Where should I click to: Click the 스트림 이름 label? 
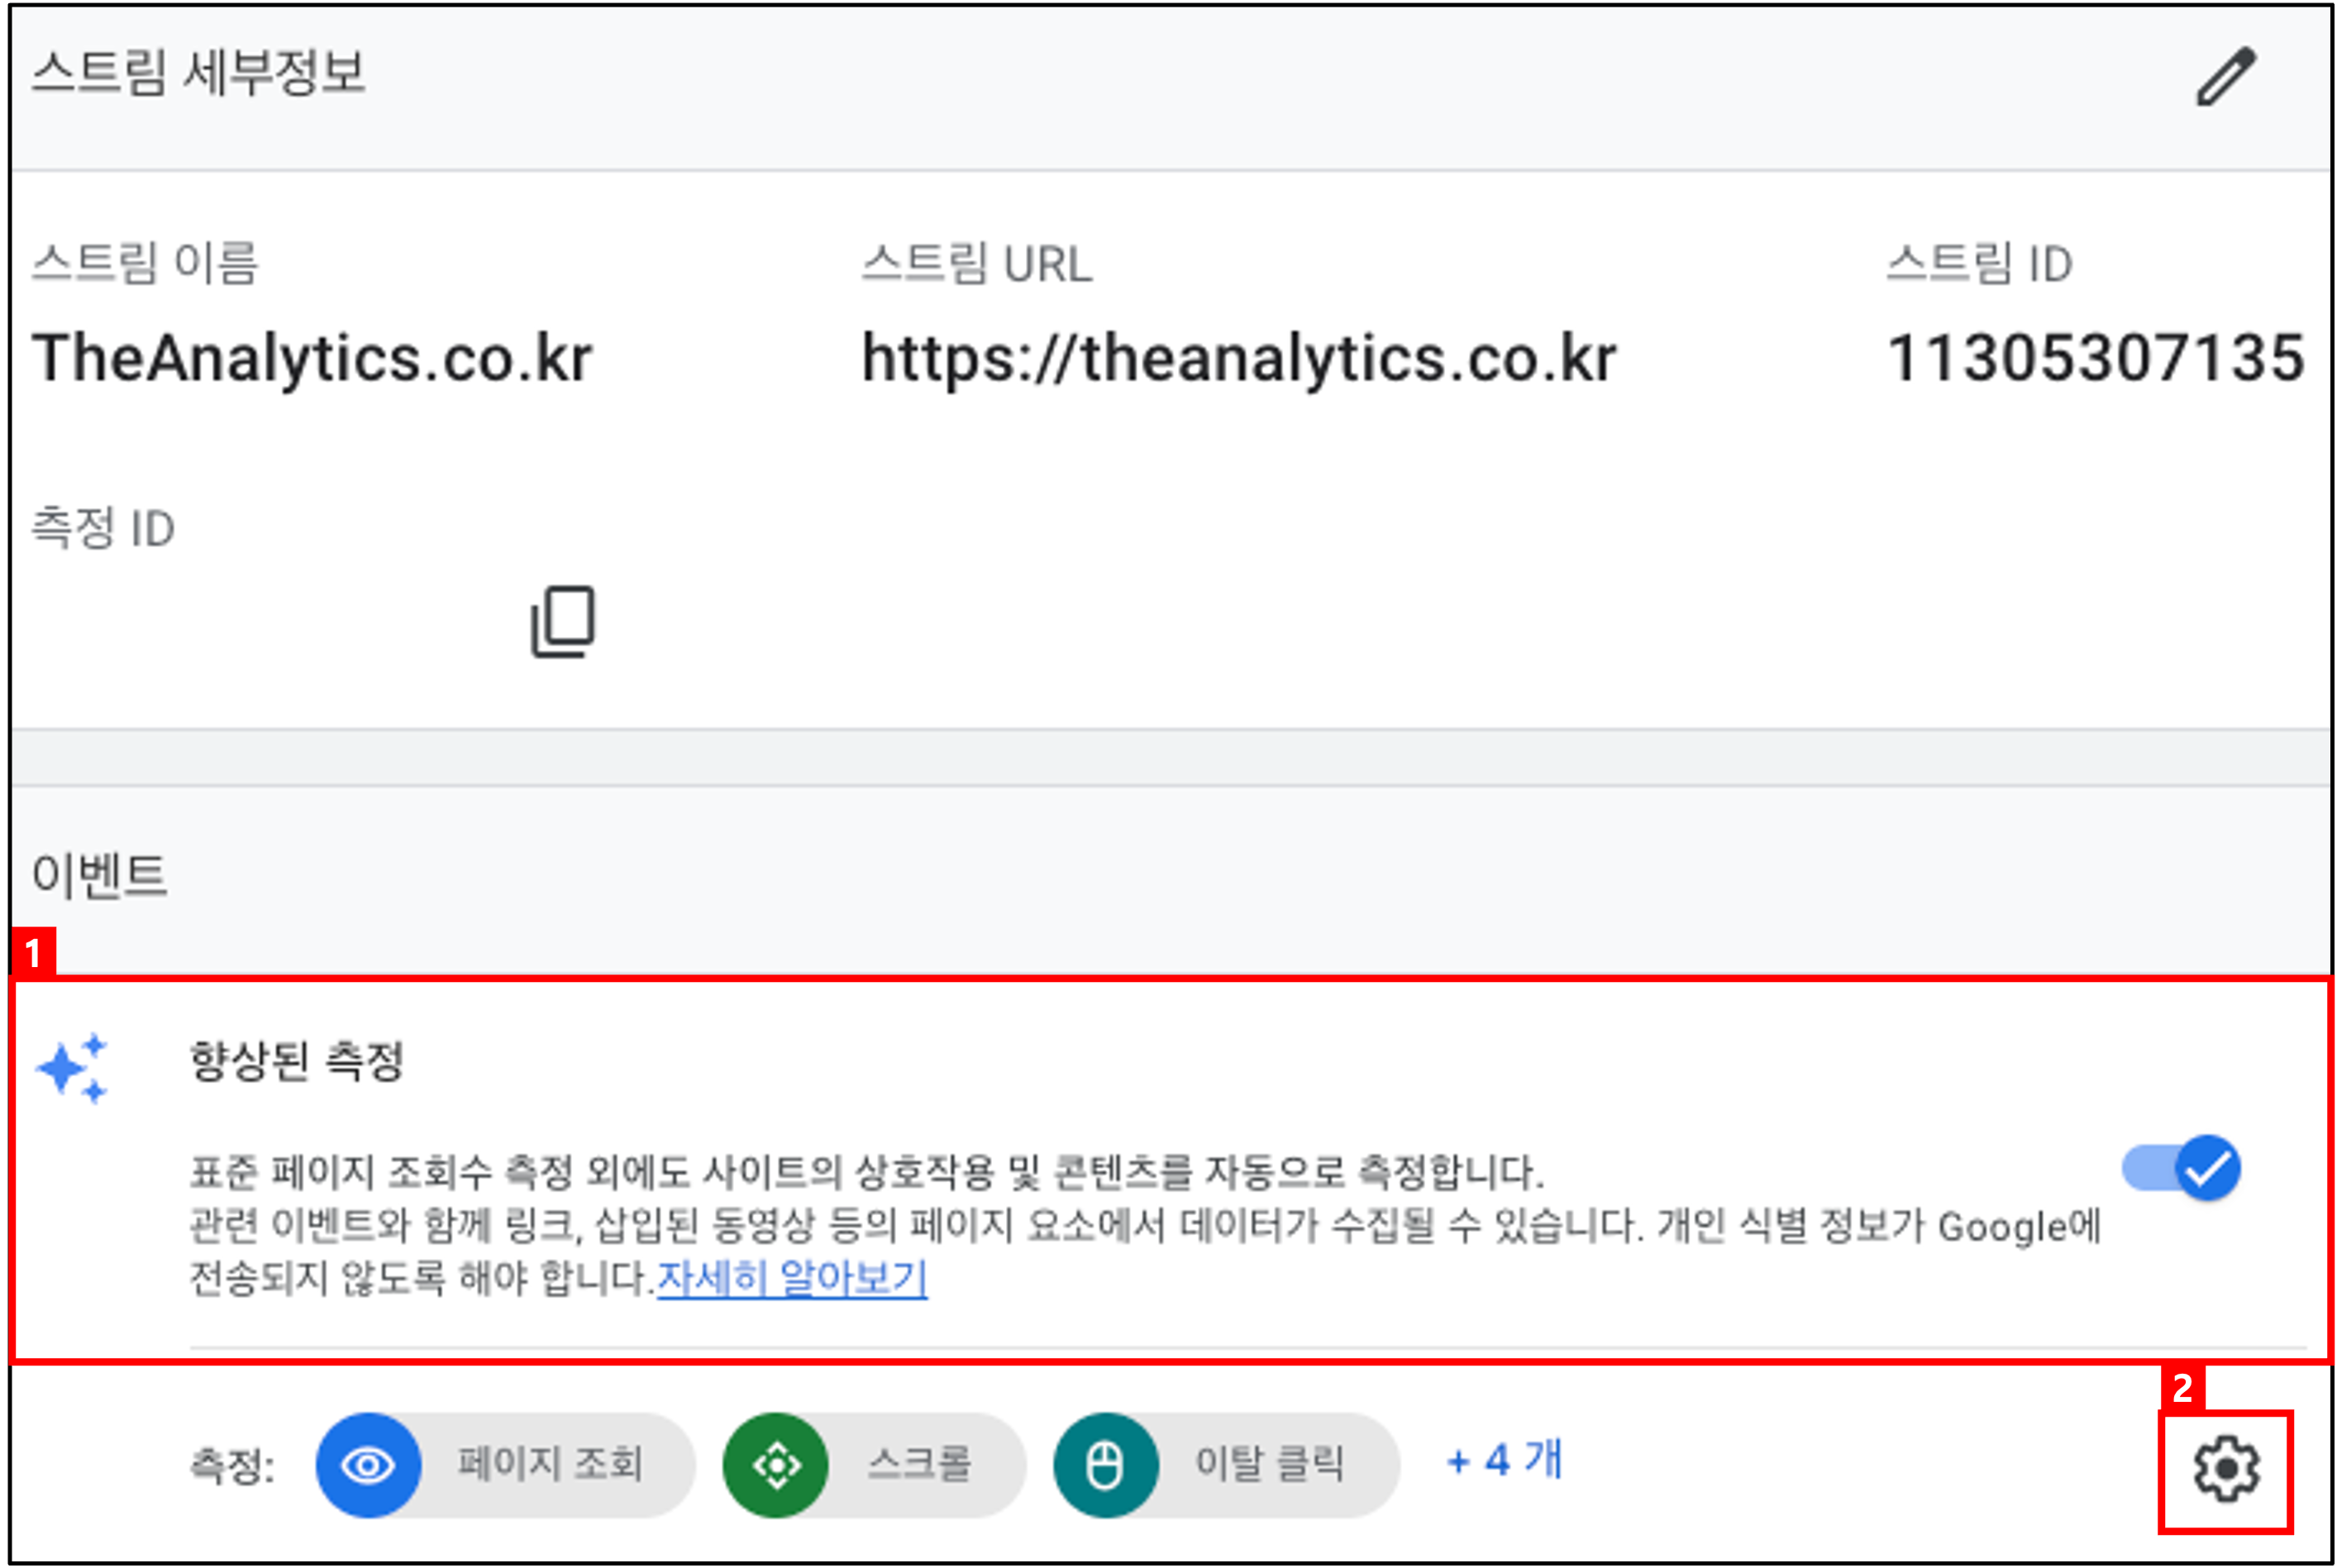point(145,264)
